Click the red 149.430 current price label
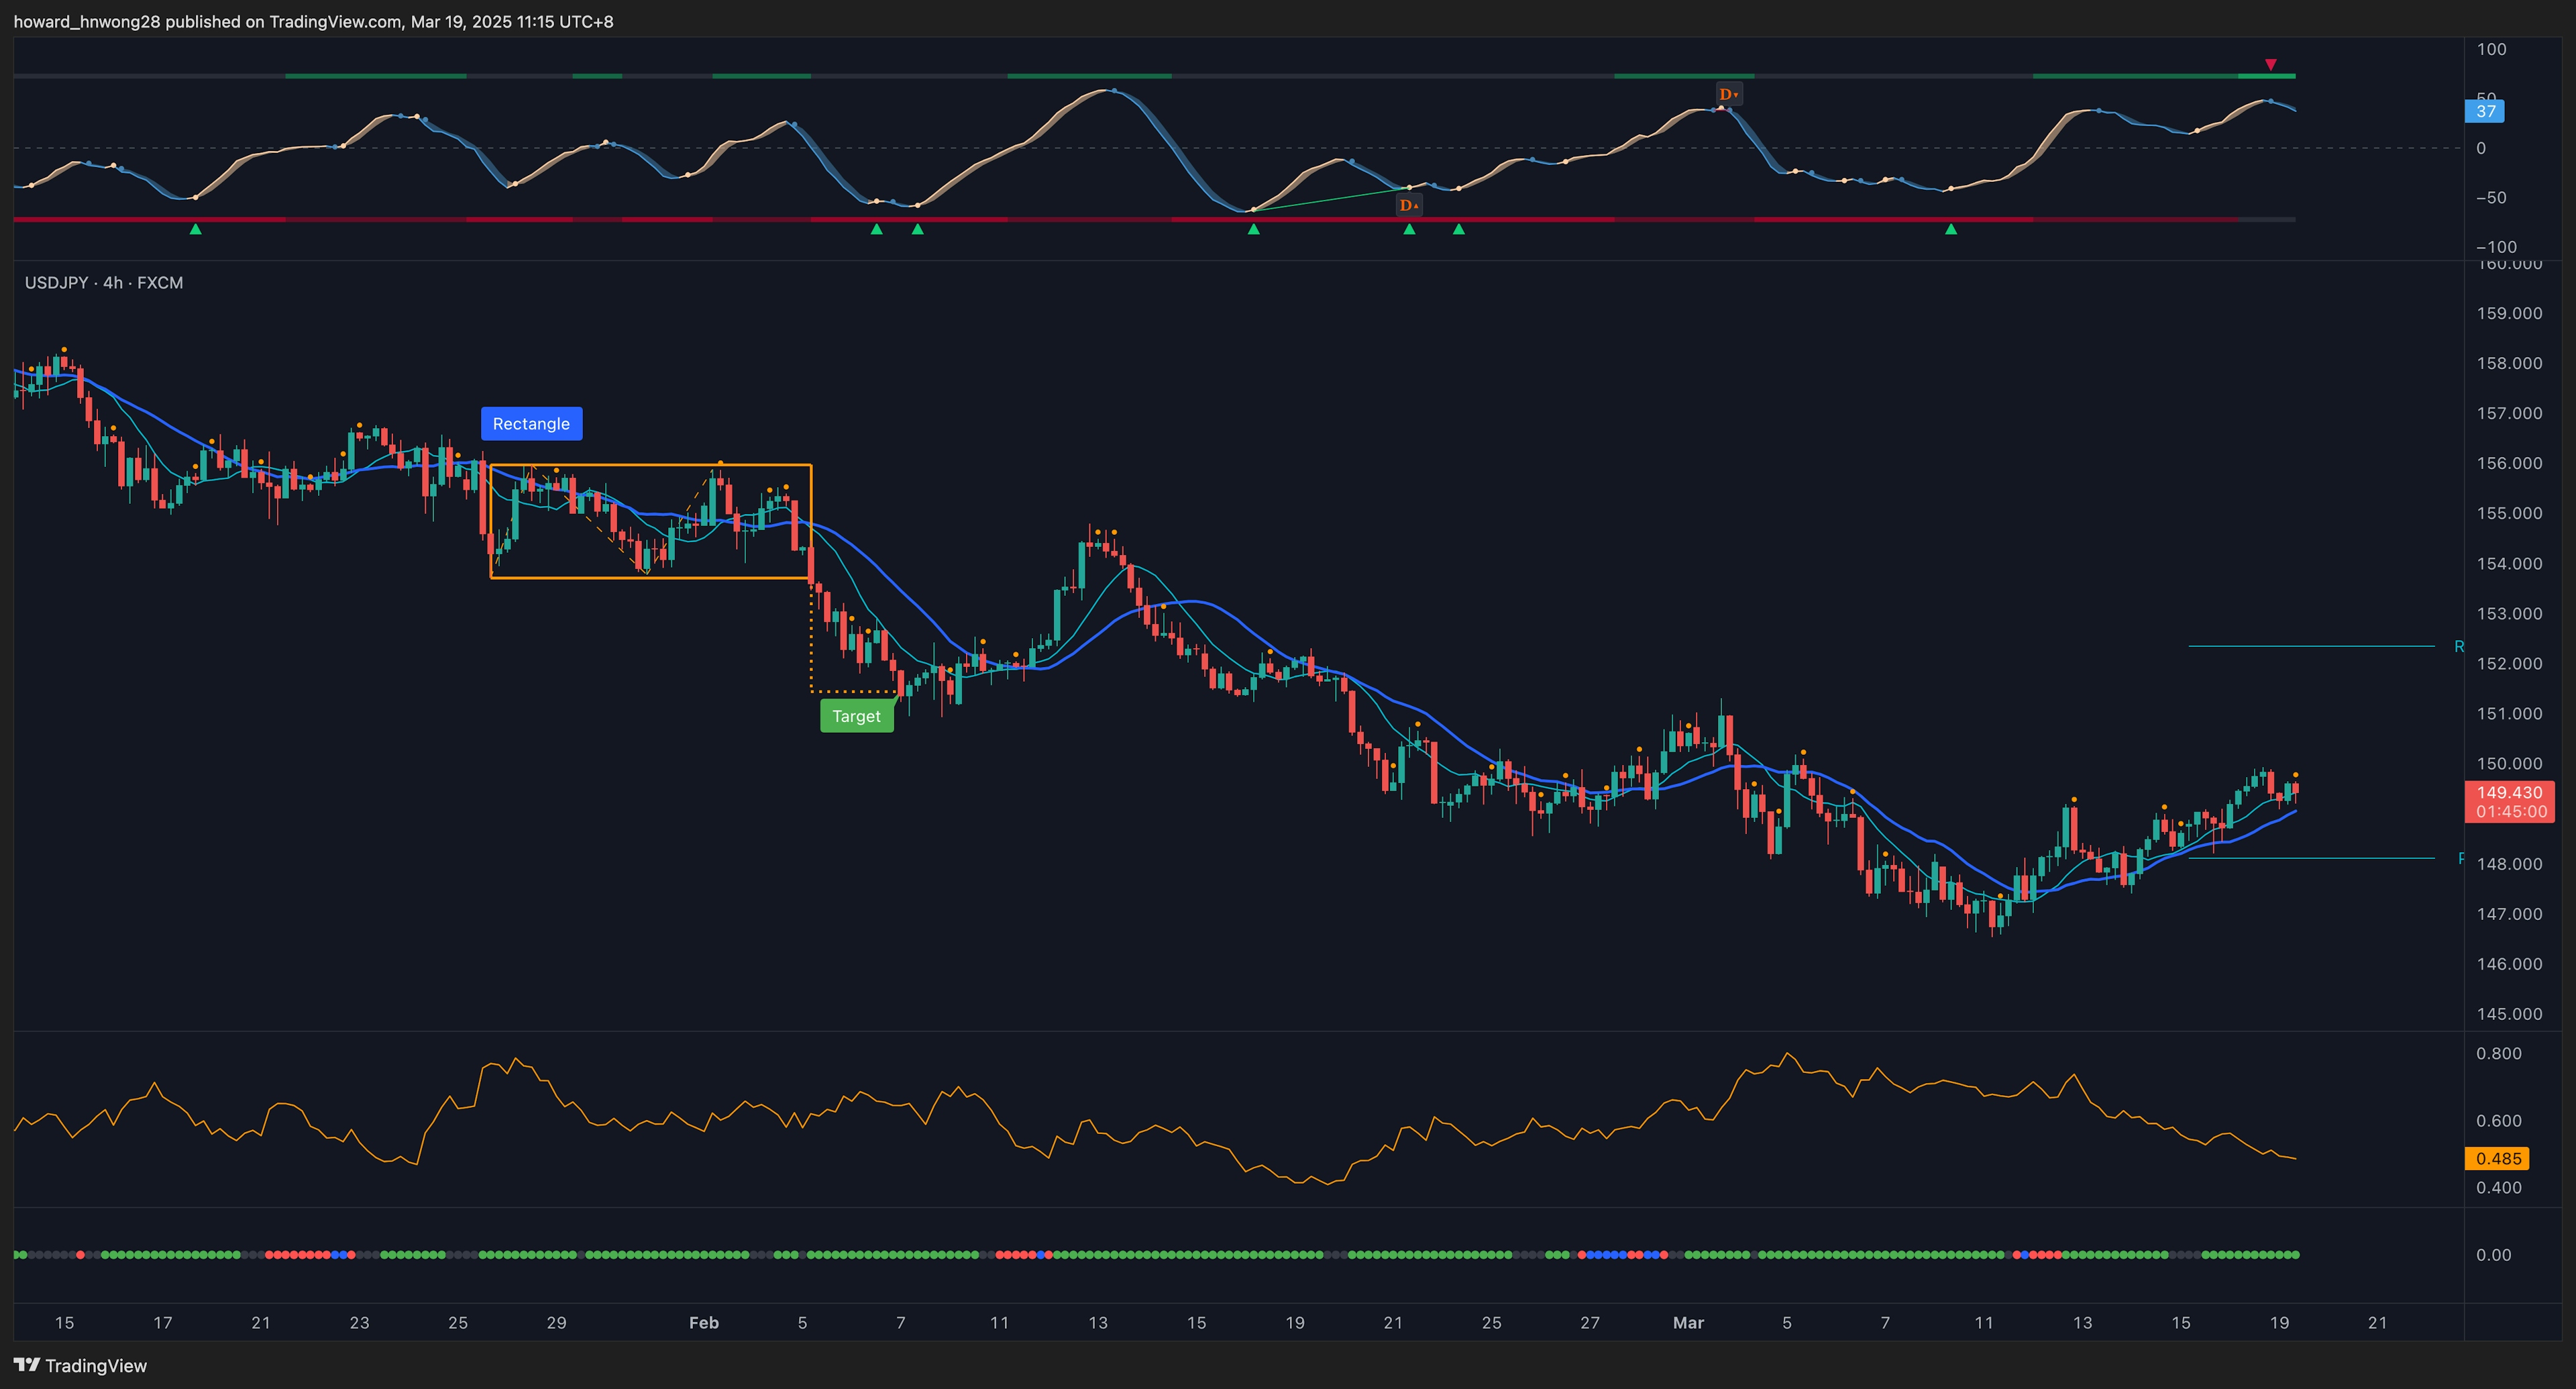 [x=2509, y=792]
